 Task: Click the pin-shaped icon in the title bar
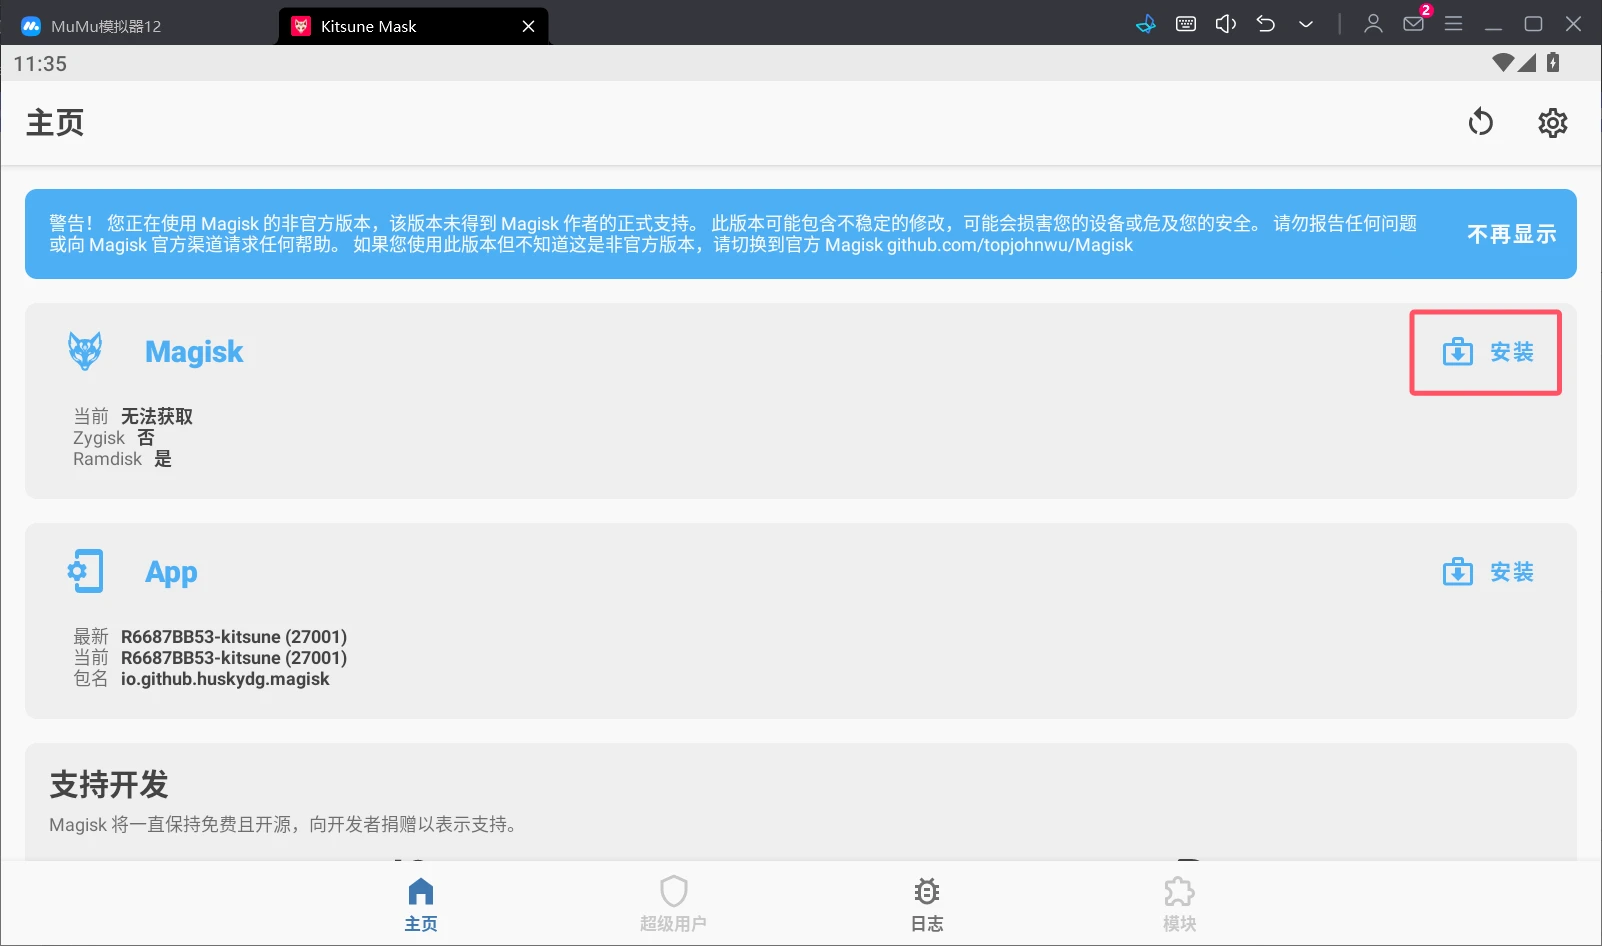[x=1146, y=24]
